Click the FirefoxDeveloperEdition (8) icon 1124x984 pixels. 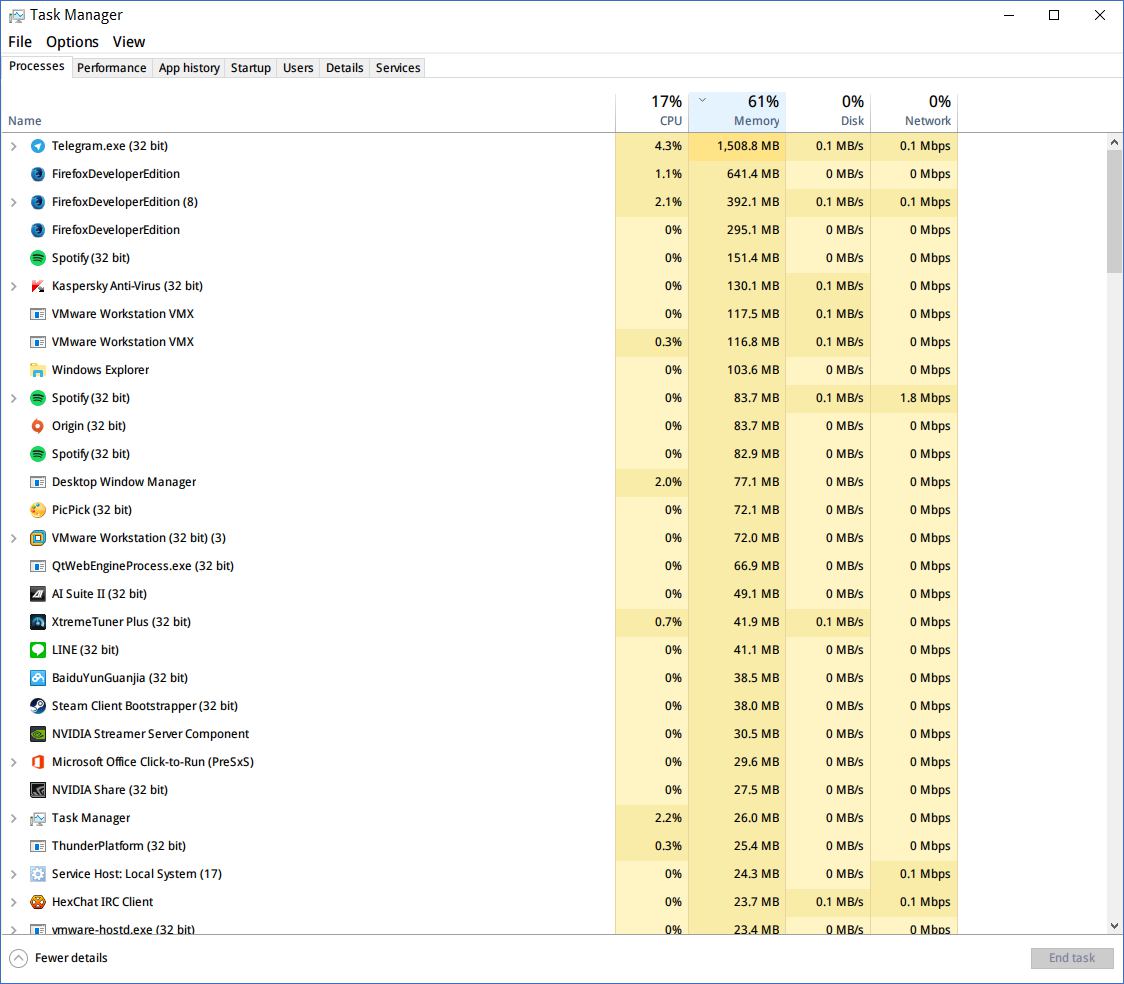tap(38, 202)
